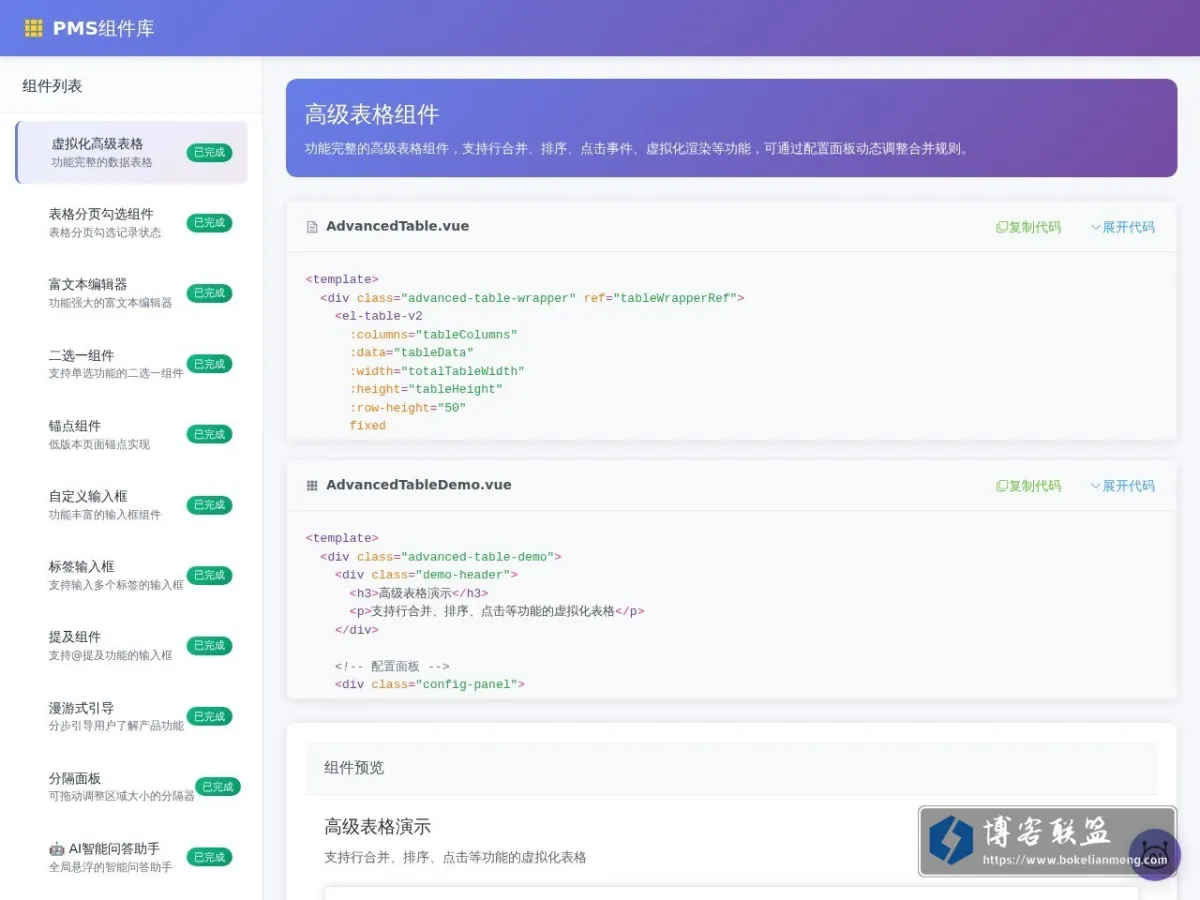
Task: Copy code of AdvancedTableDemo.vue
Action: click(1028, 486)
